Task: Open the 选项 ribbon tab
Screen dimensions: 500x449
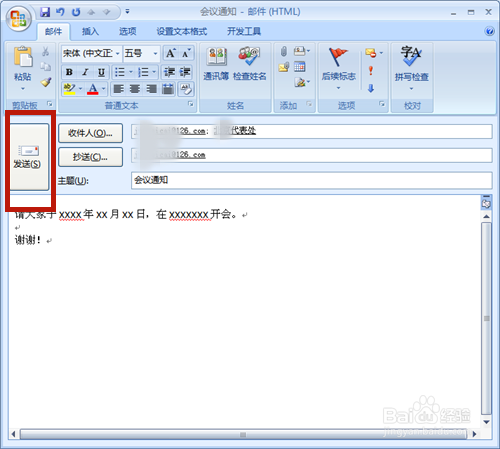Action: [128, 31]
